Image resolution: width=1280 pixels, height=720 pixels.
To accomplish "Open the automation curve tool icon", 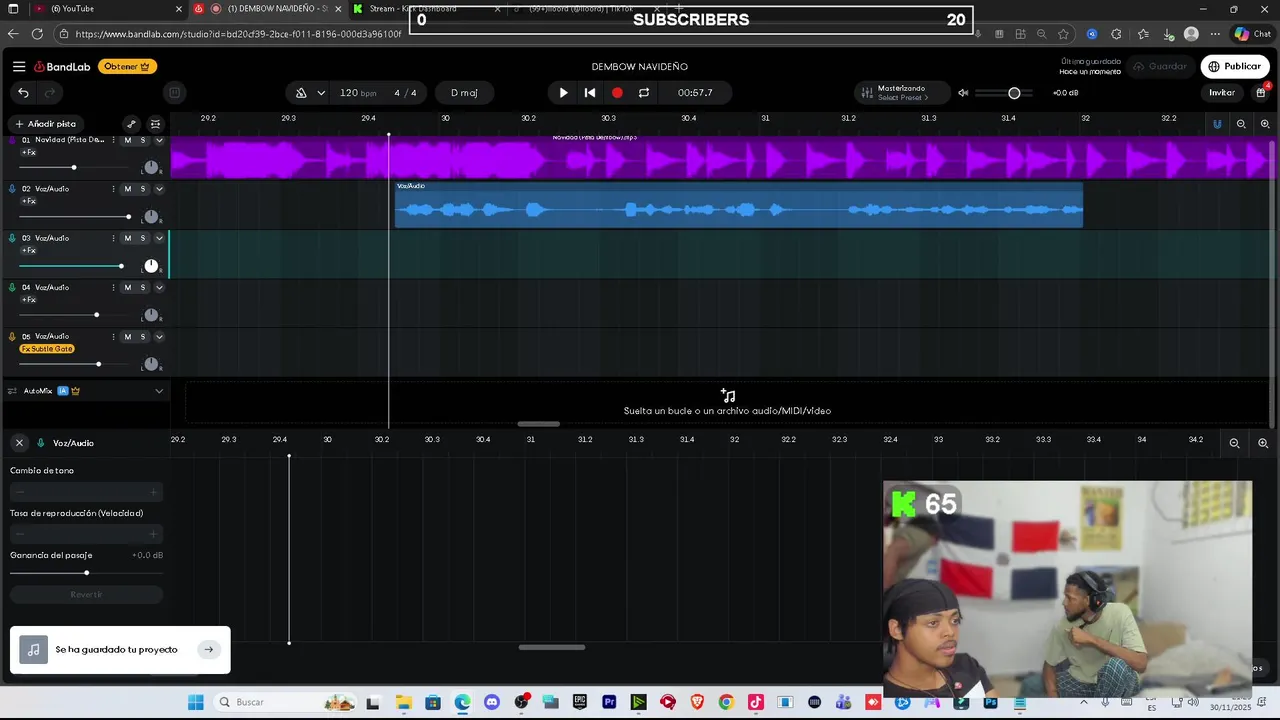I will click(131, 124).
